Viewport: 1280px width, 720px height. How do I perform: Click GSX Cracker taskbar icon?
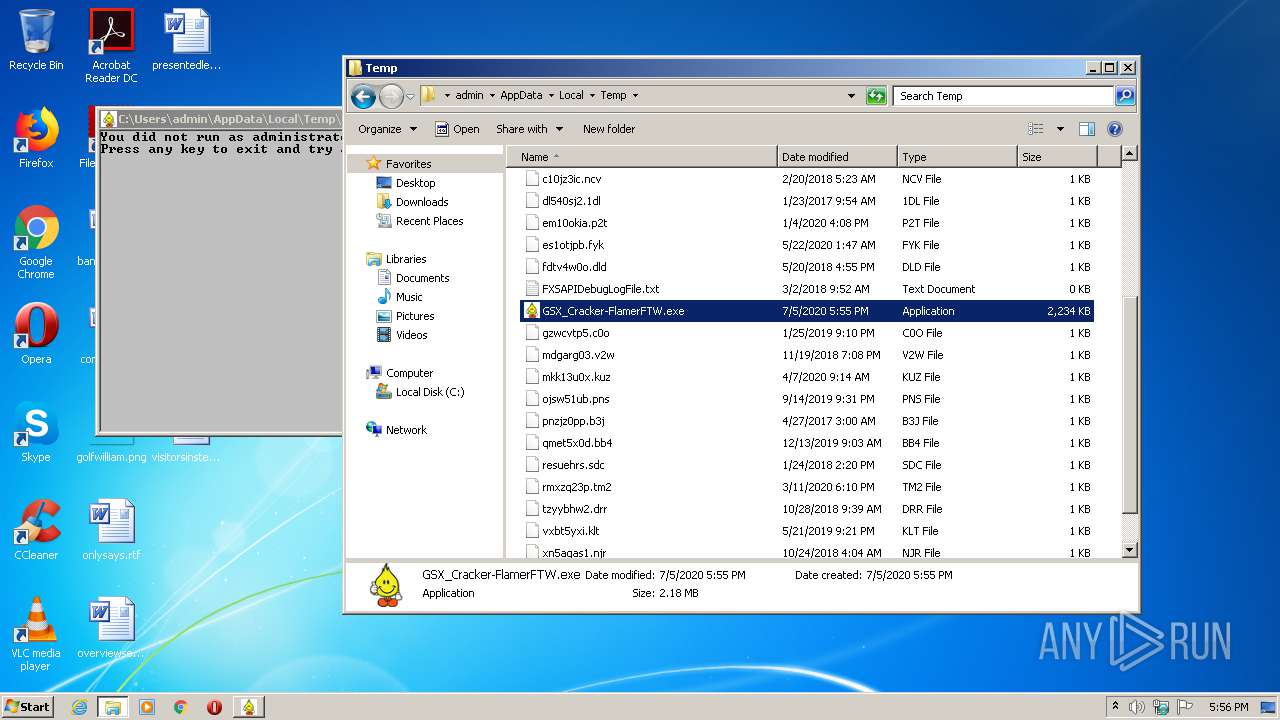tap(248, 707)
